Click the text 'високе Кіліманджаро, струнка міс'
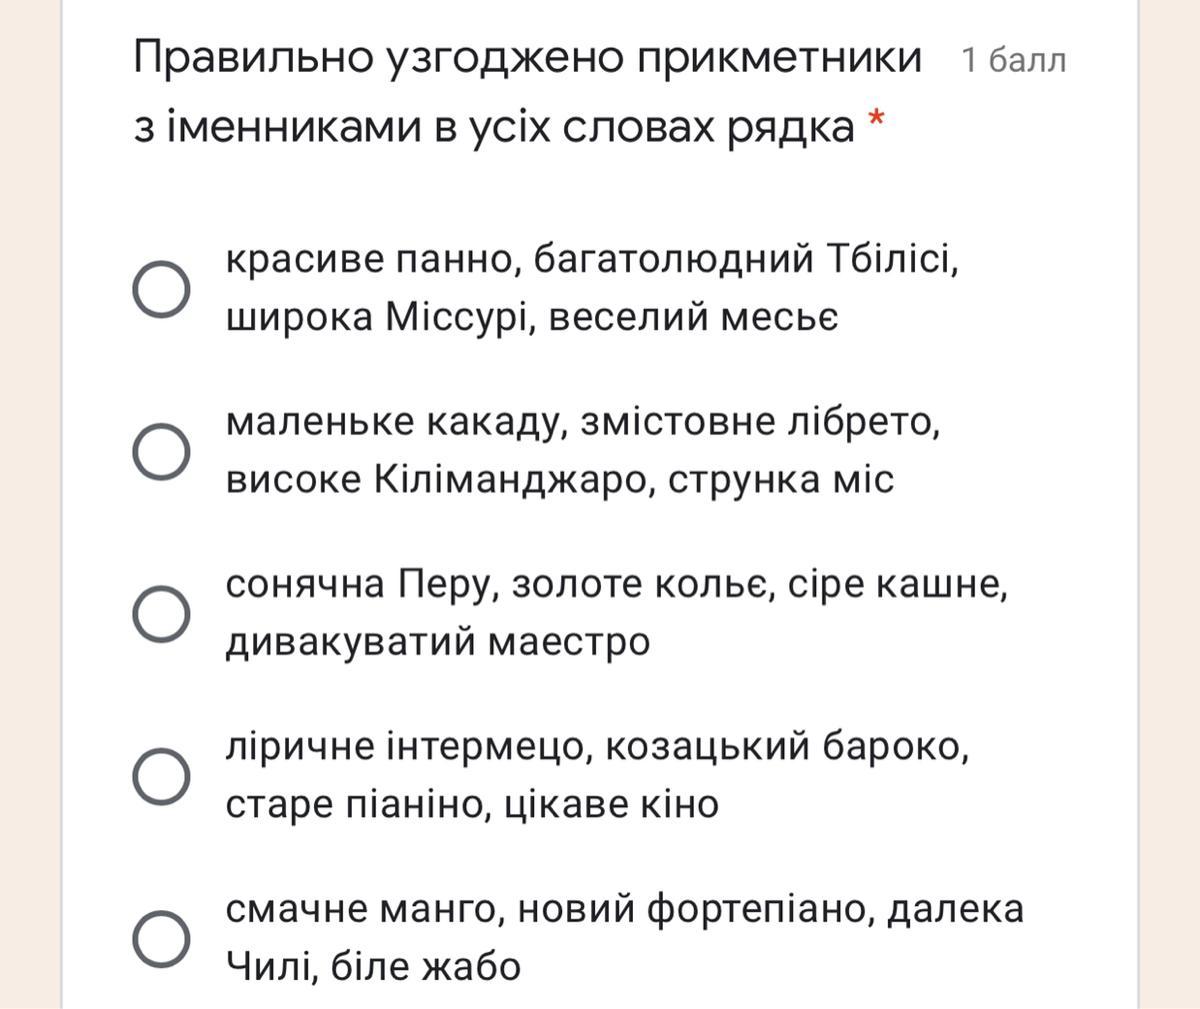The width and height of the screenshot is (1200, 1009). click(560, 480)
